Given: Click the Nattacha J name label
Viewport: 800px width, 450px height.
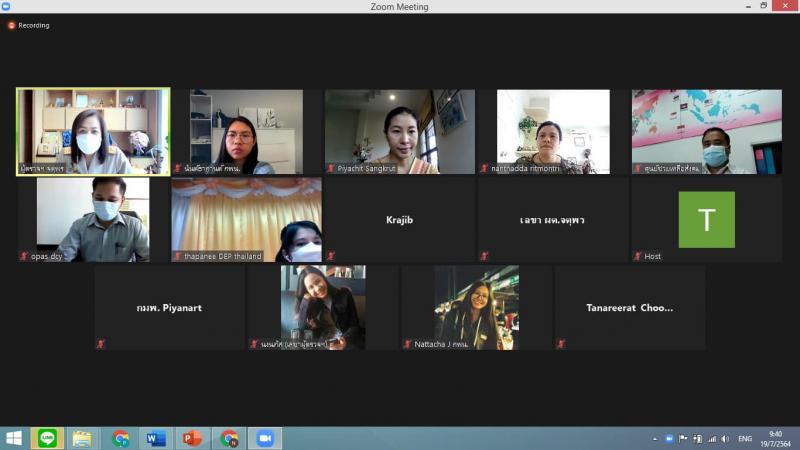Looking at the screenshot, I should click(441, 344).
